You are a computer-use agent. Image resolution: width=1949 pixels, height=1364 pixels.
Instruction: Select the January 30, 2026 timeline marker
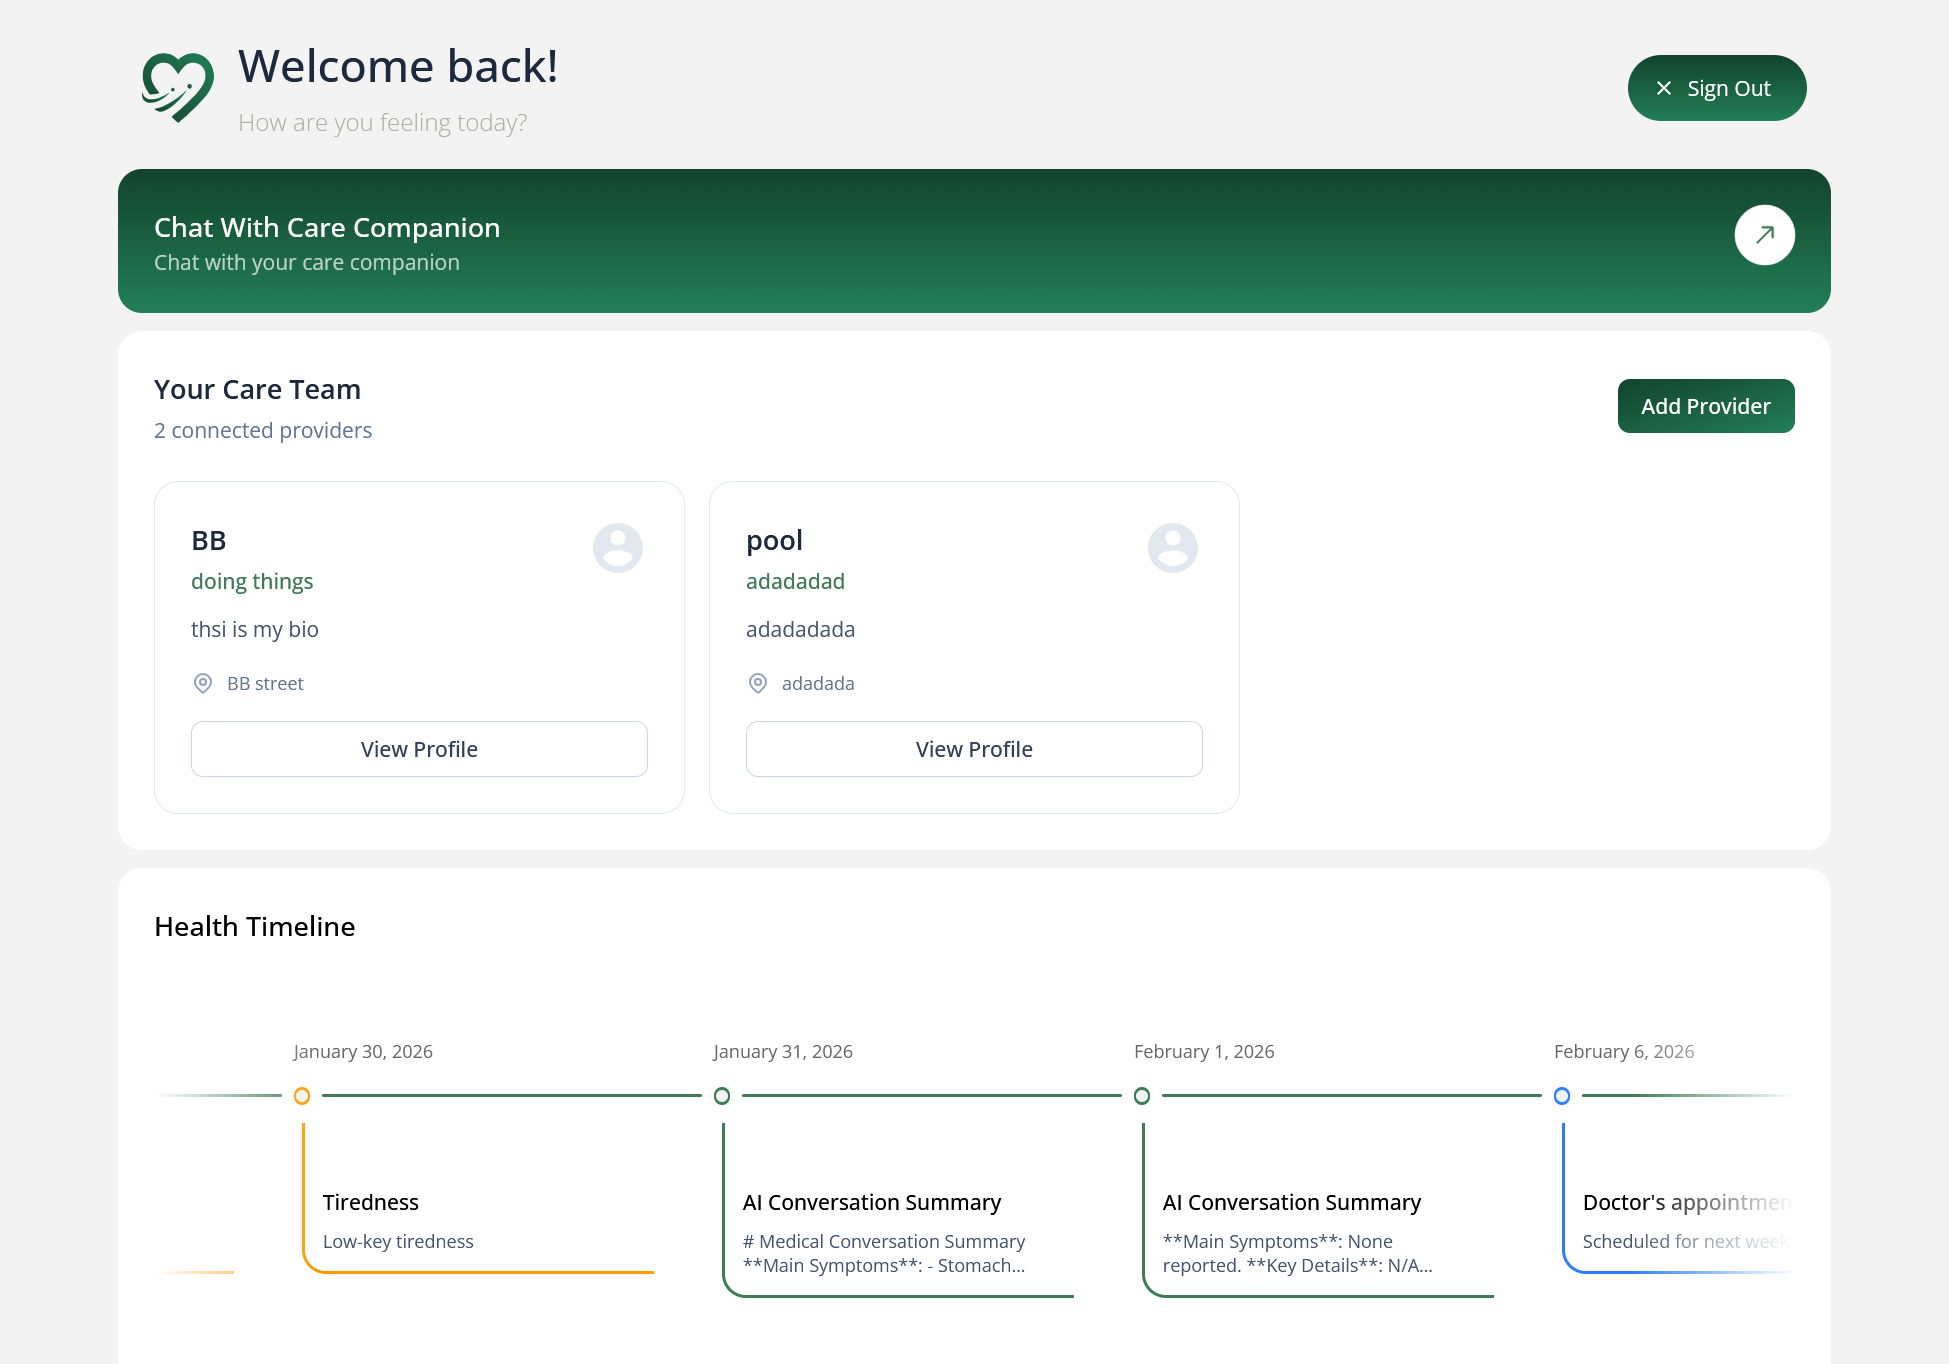pyautogui.click(x=302, y=1096)
